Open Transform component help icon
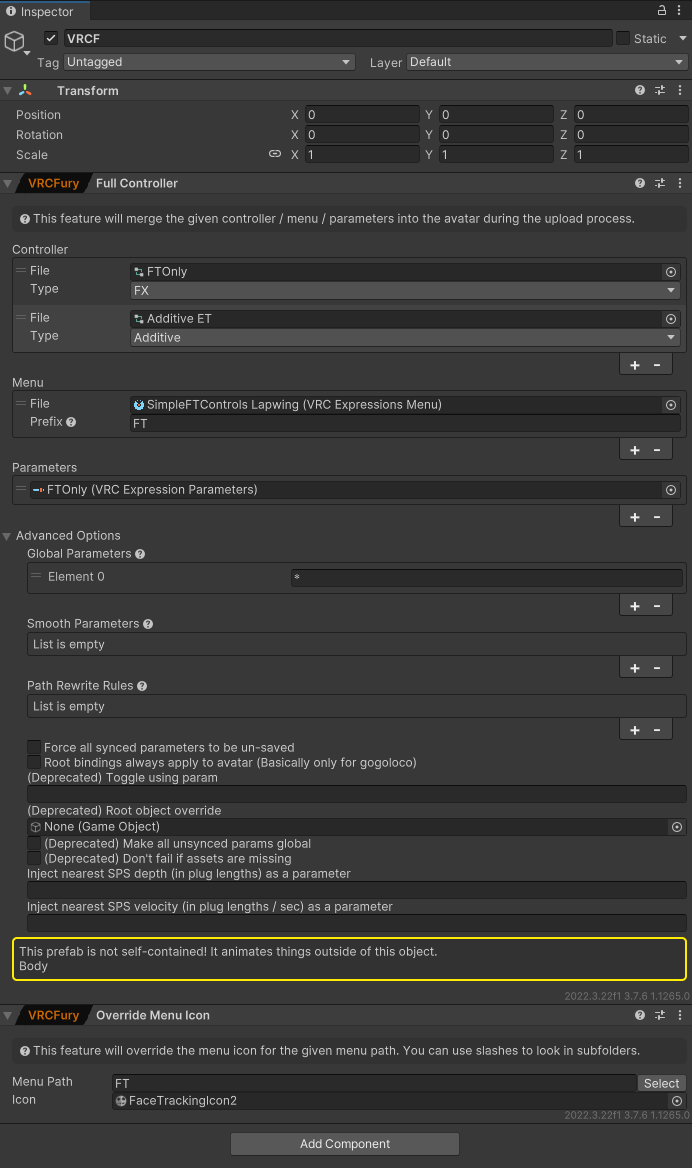692x1168 pixels. (x=640, y=90)
